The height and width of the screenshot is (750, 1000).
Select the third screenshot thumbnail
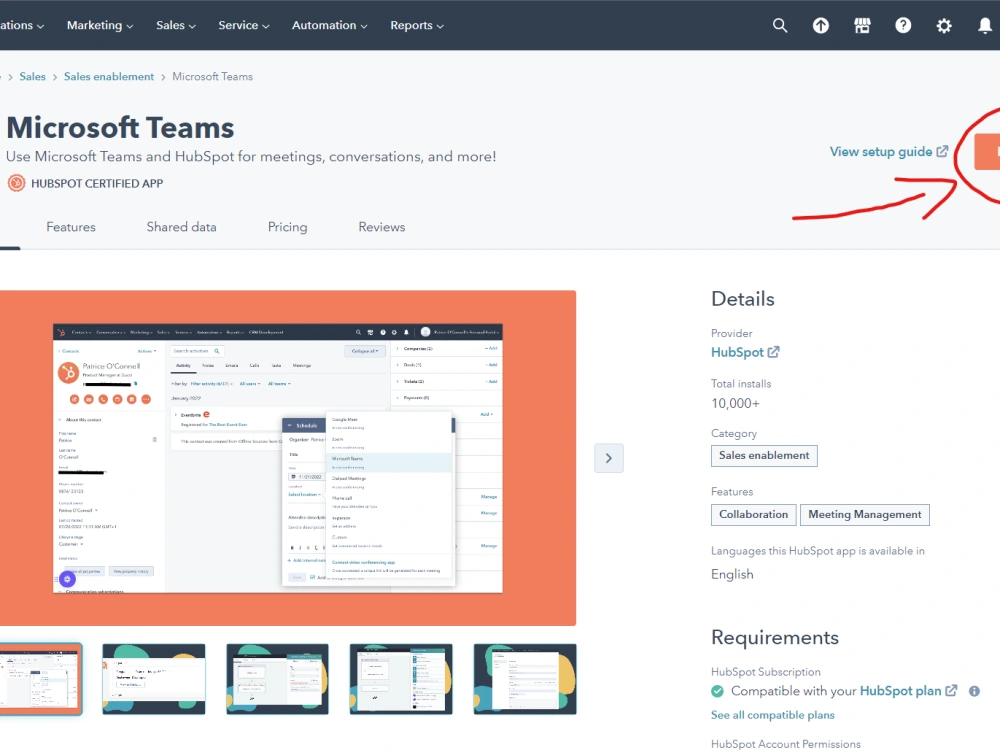(277, 679)
